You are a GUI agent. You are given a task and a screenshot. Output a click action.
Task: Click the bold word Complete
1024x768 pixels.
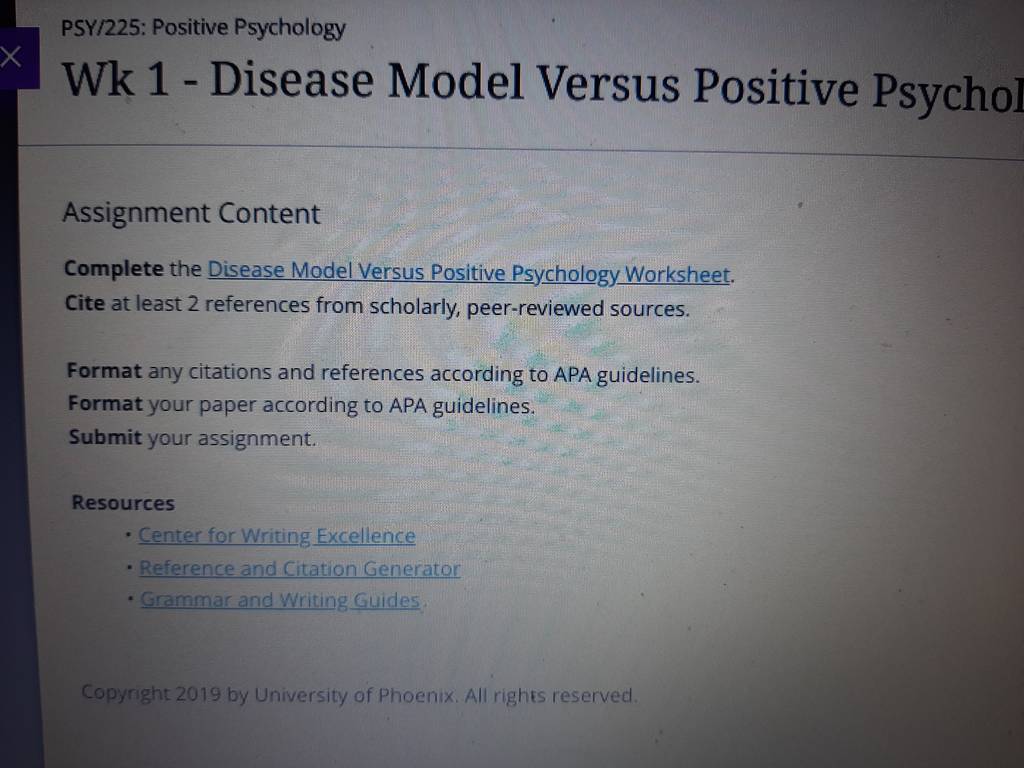click(x=114, y=268)
